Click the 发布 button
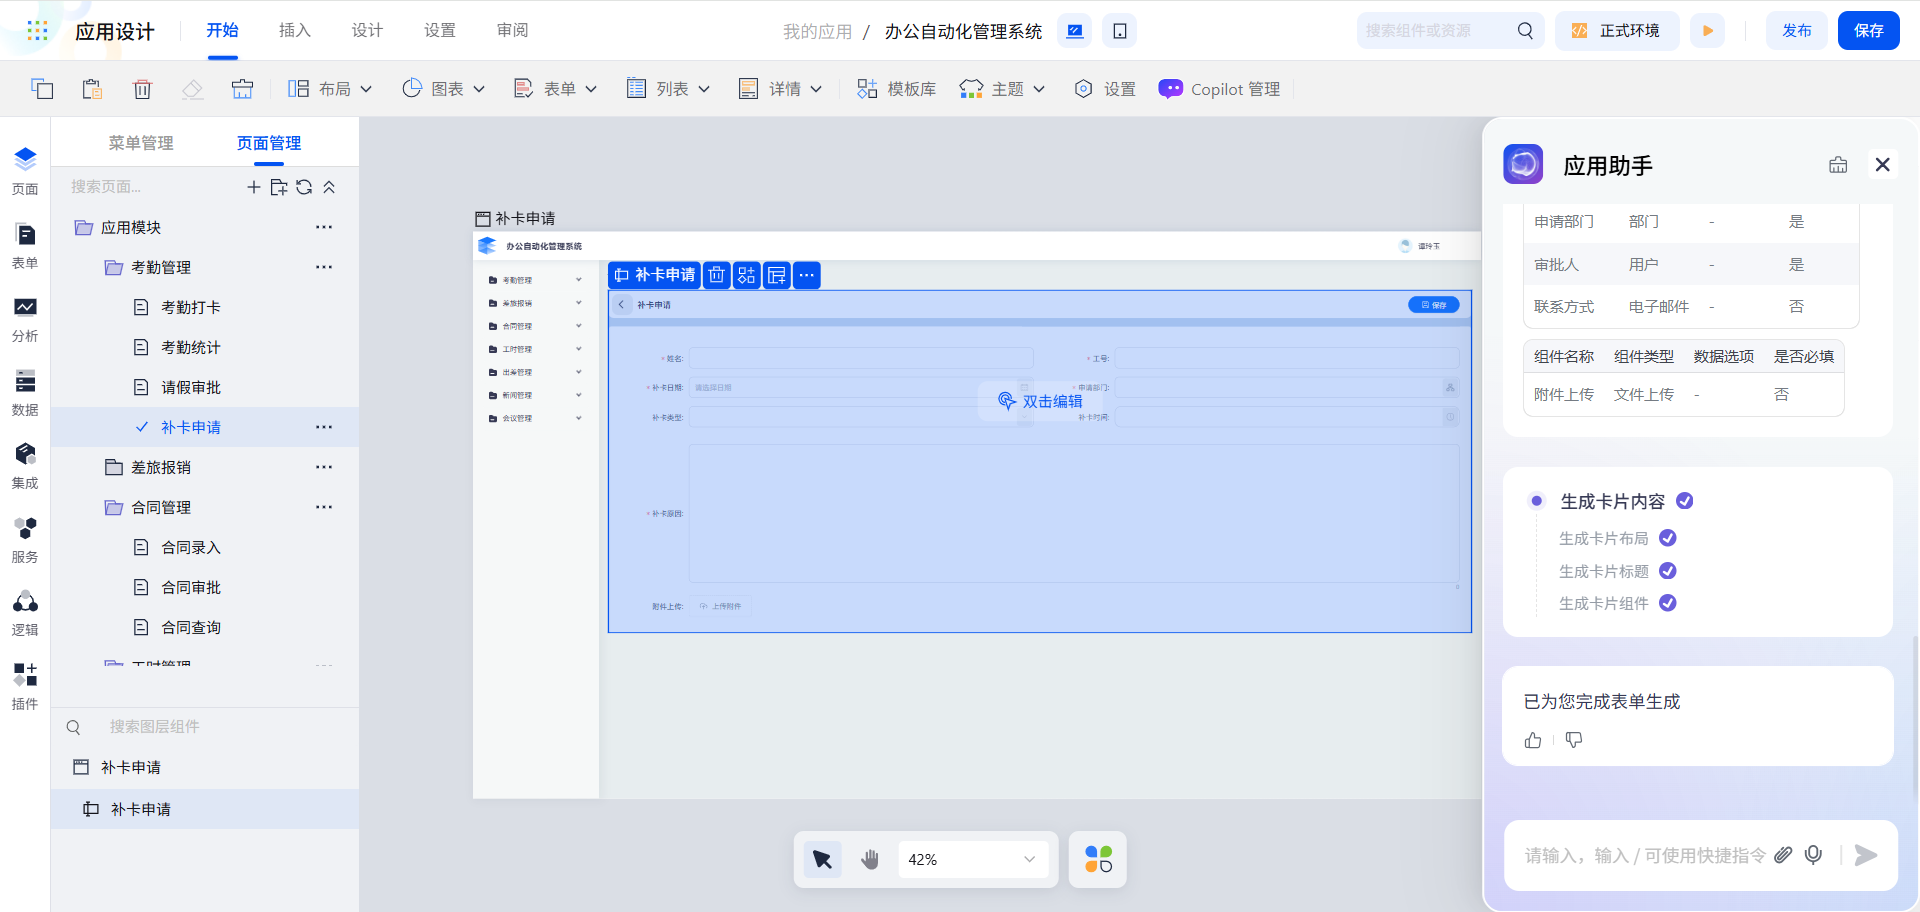1920x912 pixels. click(1796, 31)
